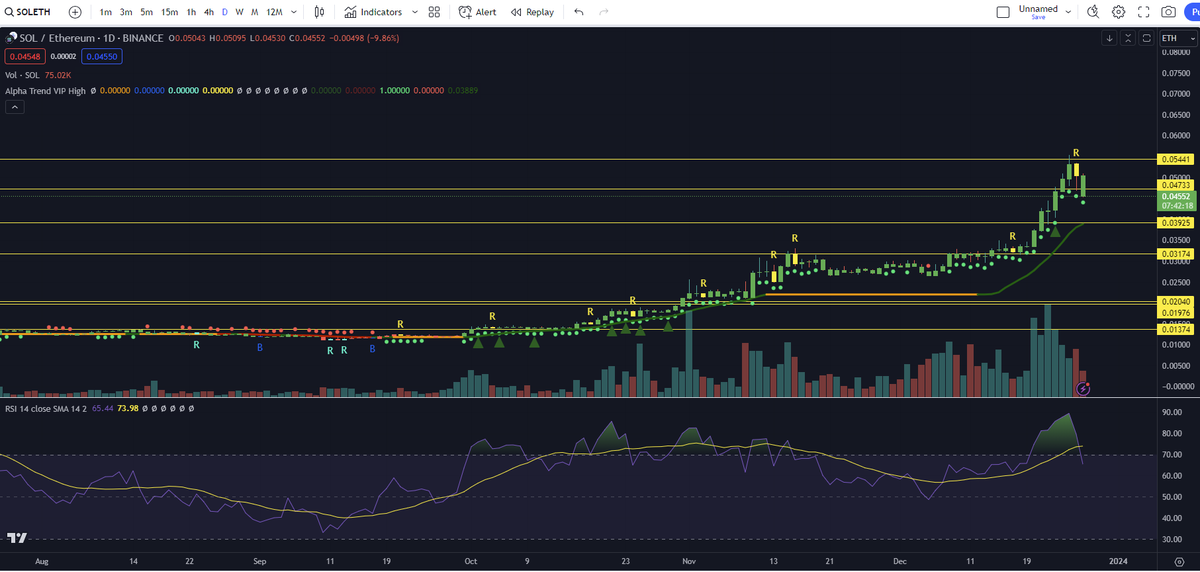Click the pane reset icon beside ETH
This screenshot has width=1200, height=572.
point(1146,38)
